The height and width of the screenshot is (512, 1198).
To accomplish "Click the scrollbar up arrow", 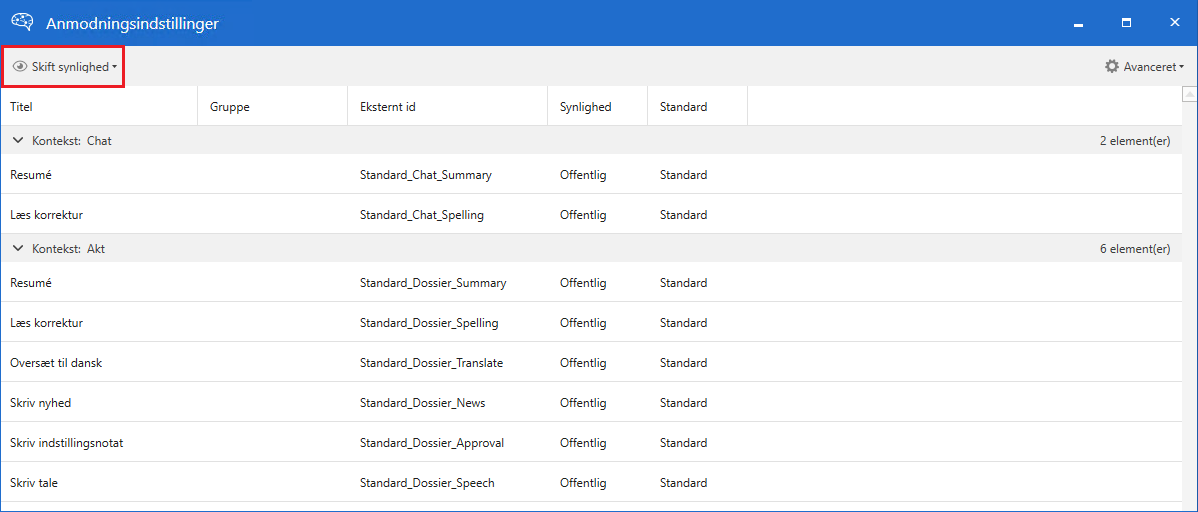I will 1189,95.
